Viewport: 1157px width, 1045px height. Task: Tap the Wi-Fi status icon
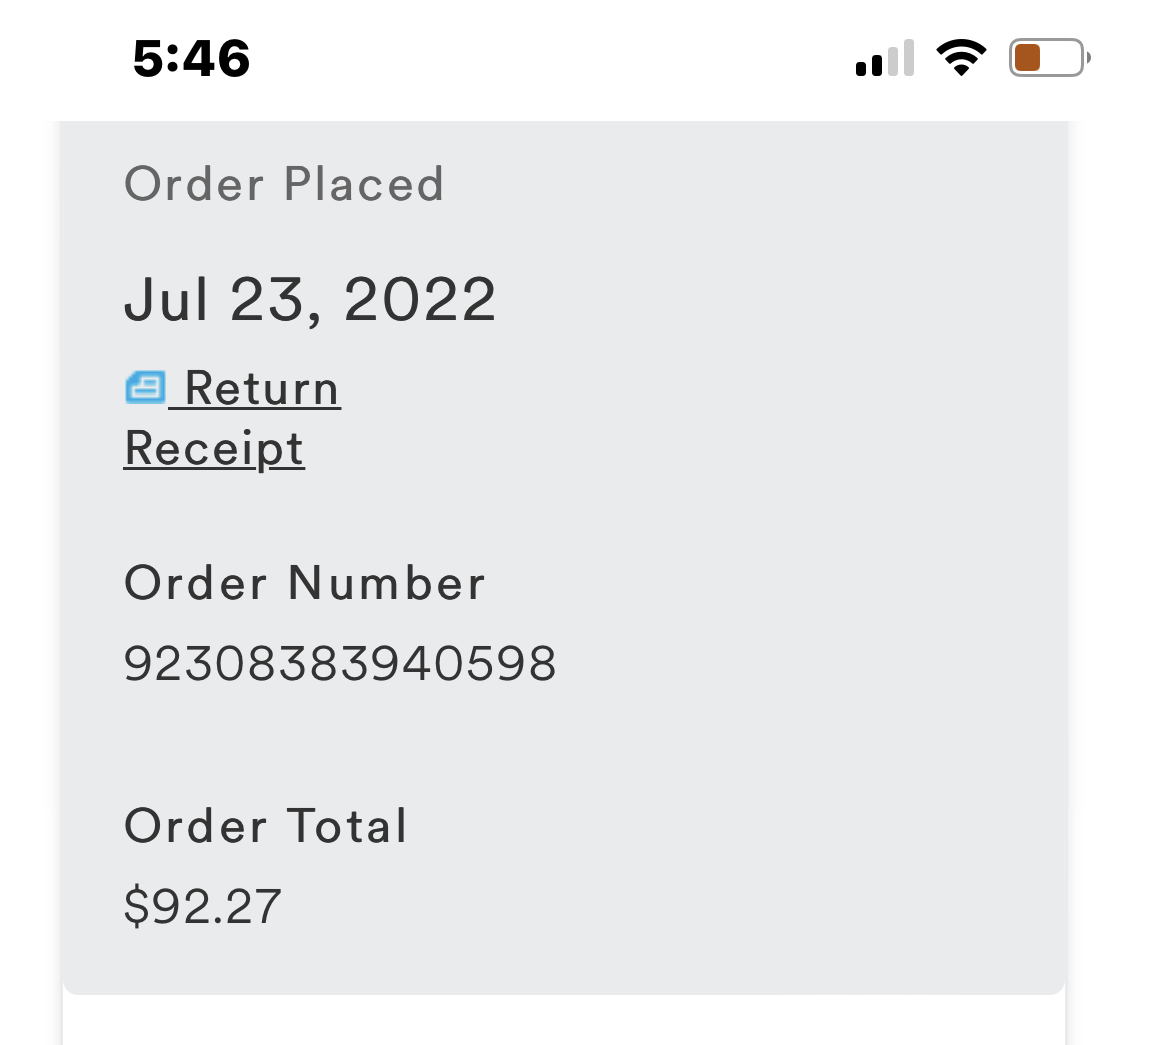[960, 58]
